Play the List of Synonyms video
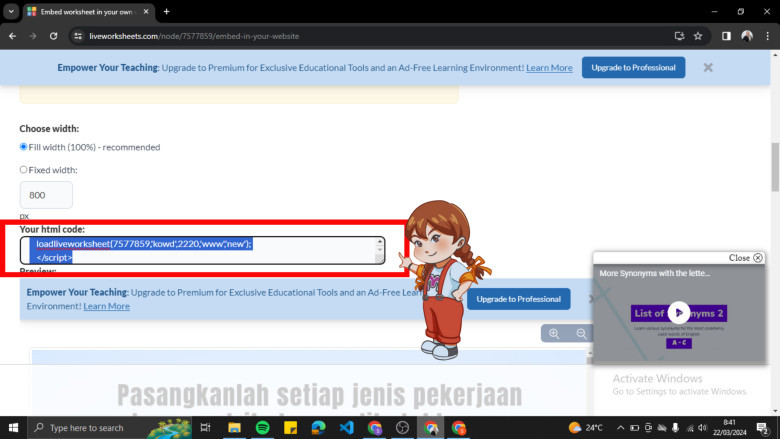 pos(679,313)
